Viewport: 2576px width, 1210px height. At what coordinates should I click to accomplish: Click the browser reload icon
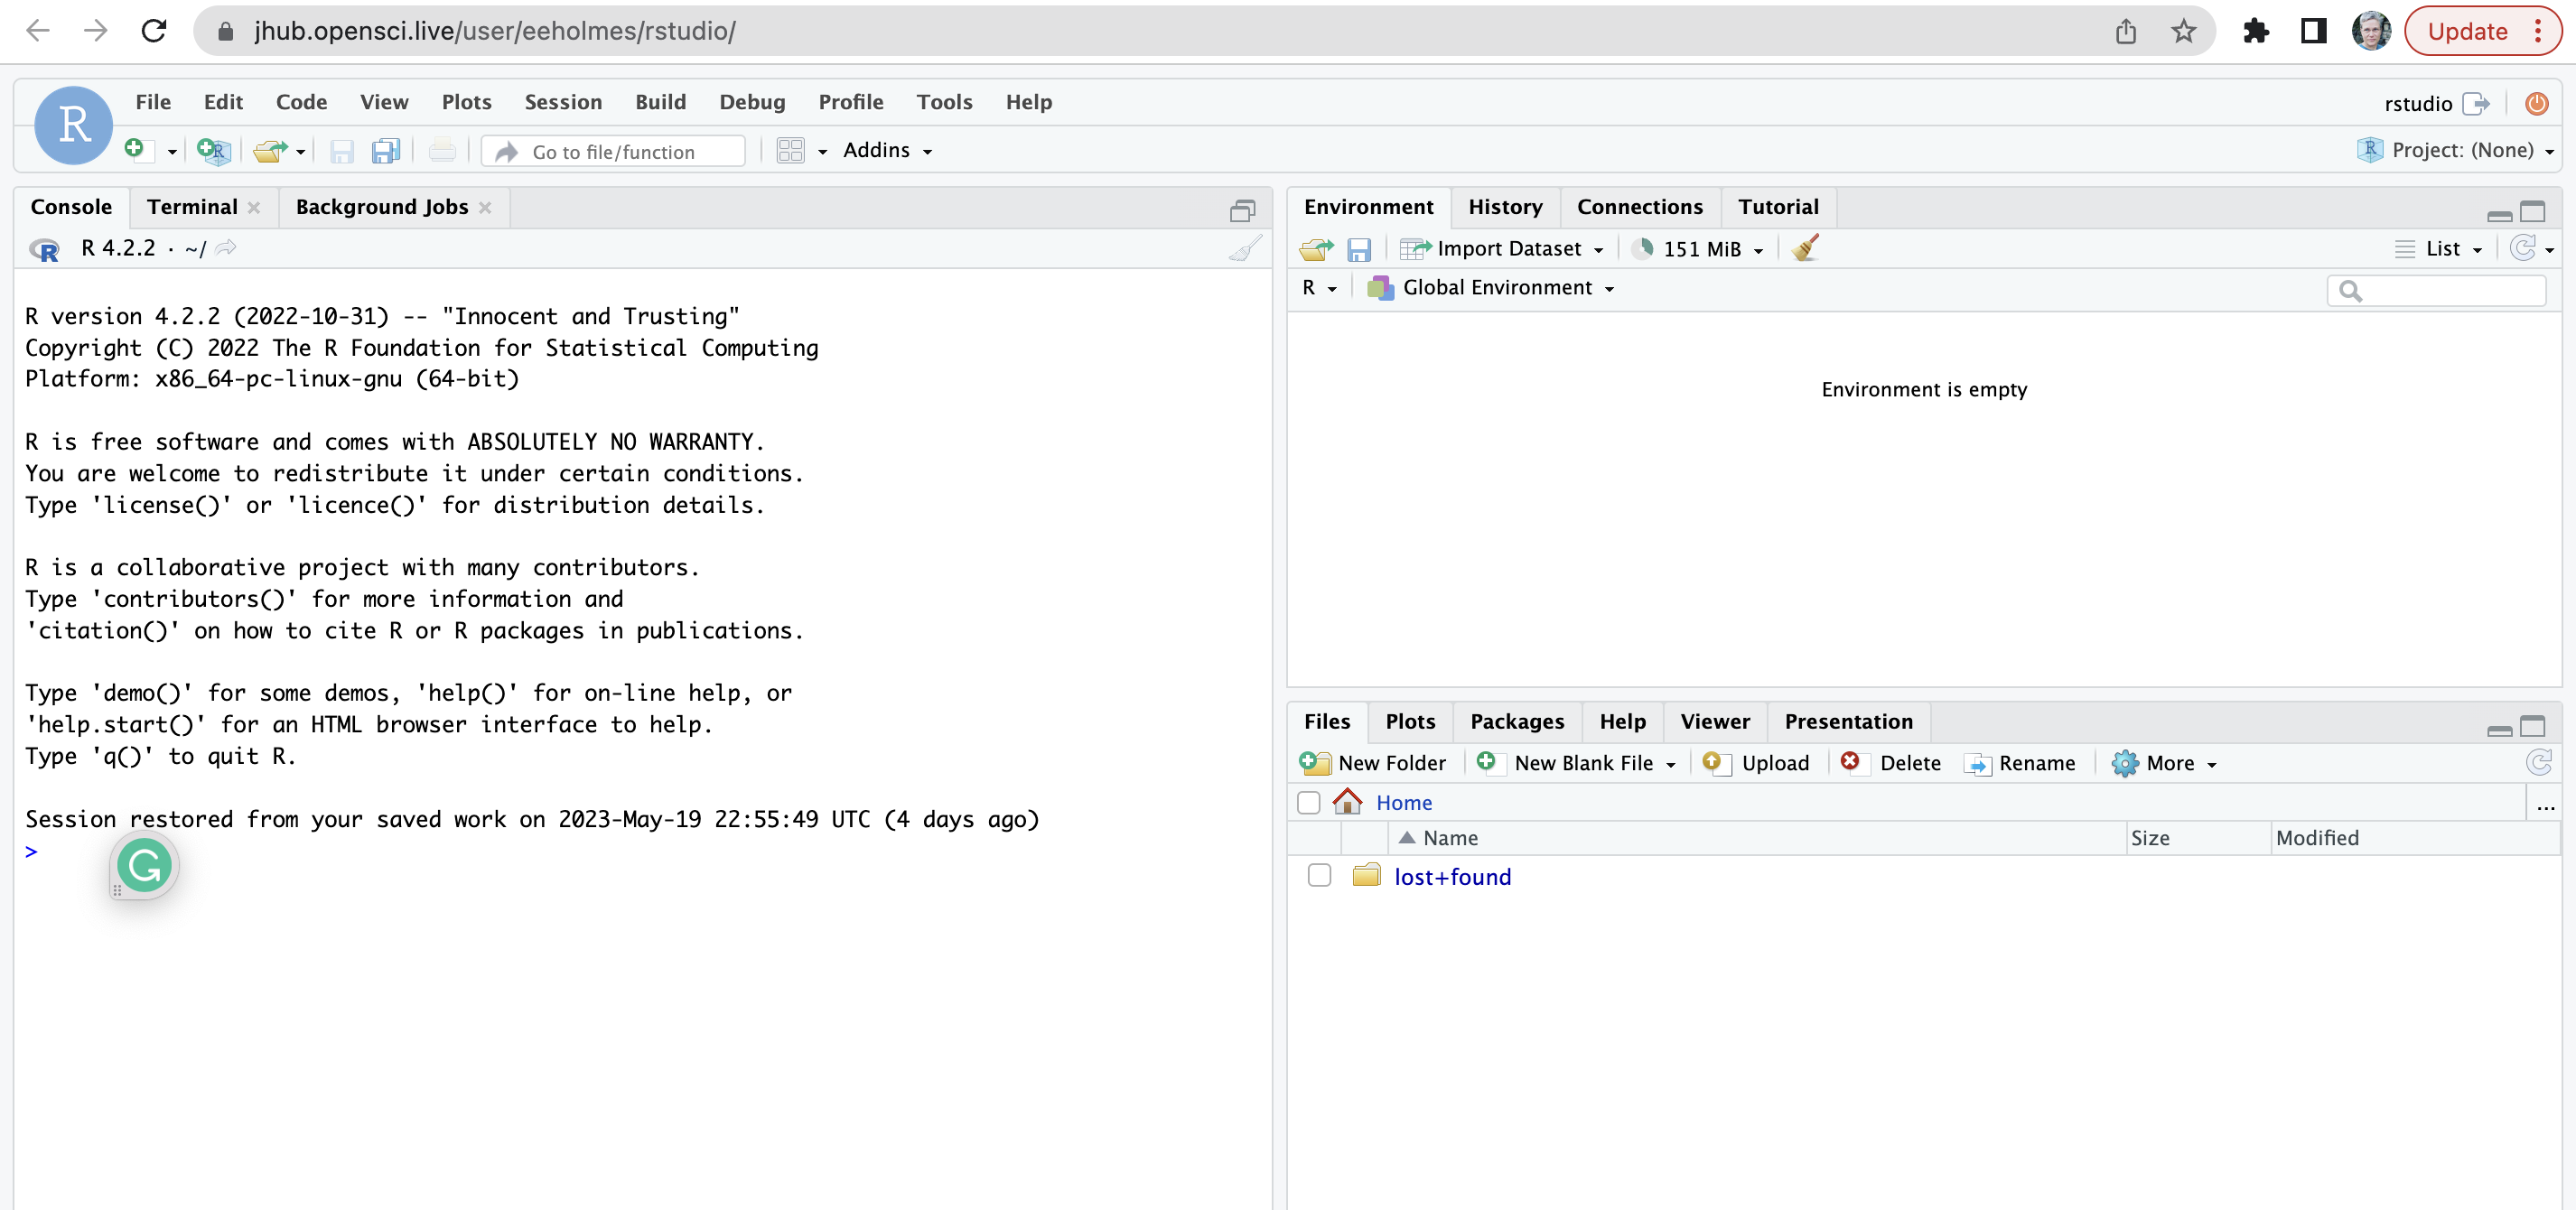(x=154, y=31)
